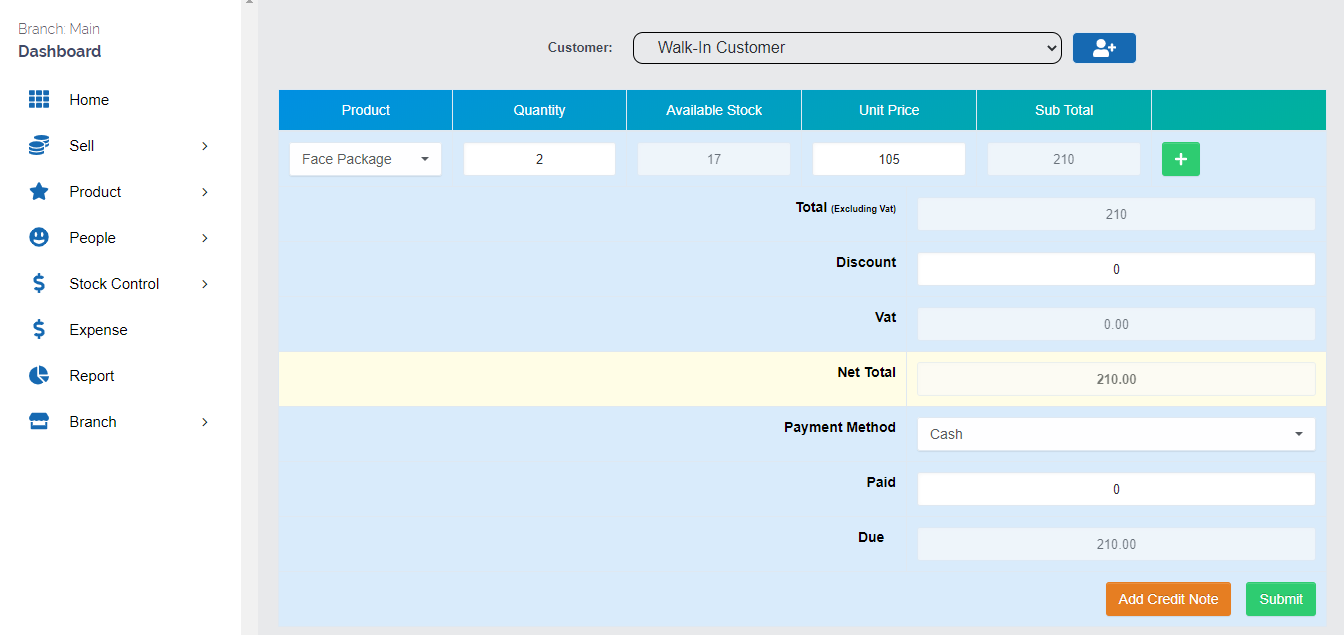Expand the Sell menu chevron
1344x635 pixels.
point(205,145)
